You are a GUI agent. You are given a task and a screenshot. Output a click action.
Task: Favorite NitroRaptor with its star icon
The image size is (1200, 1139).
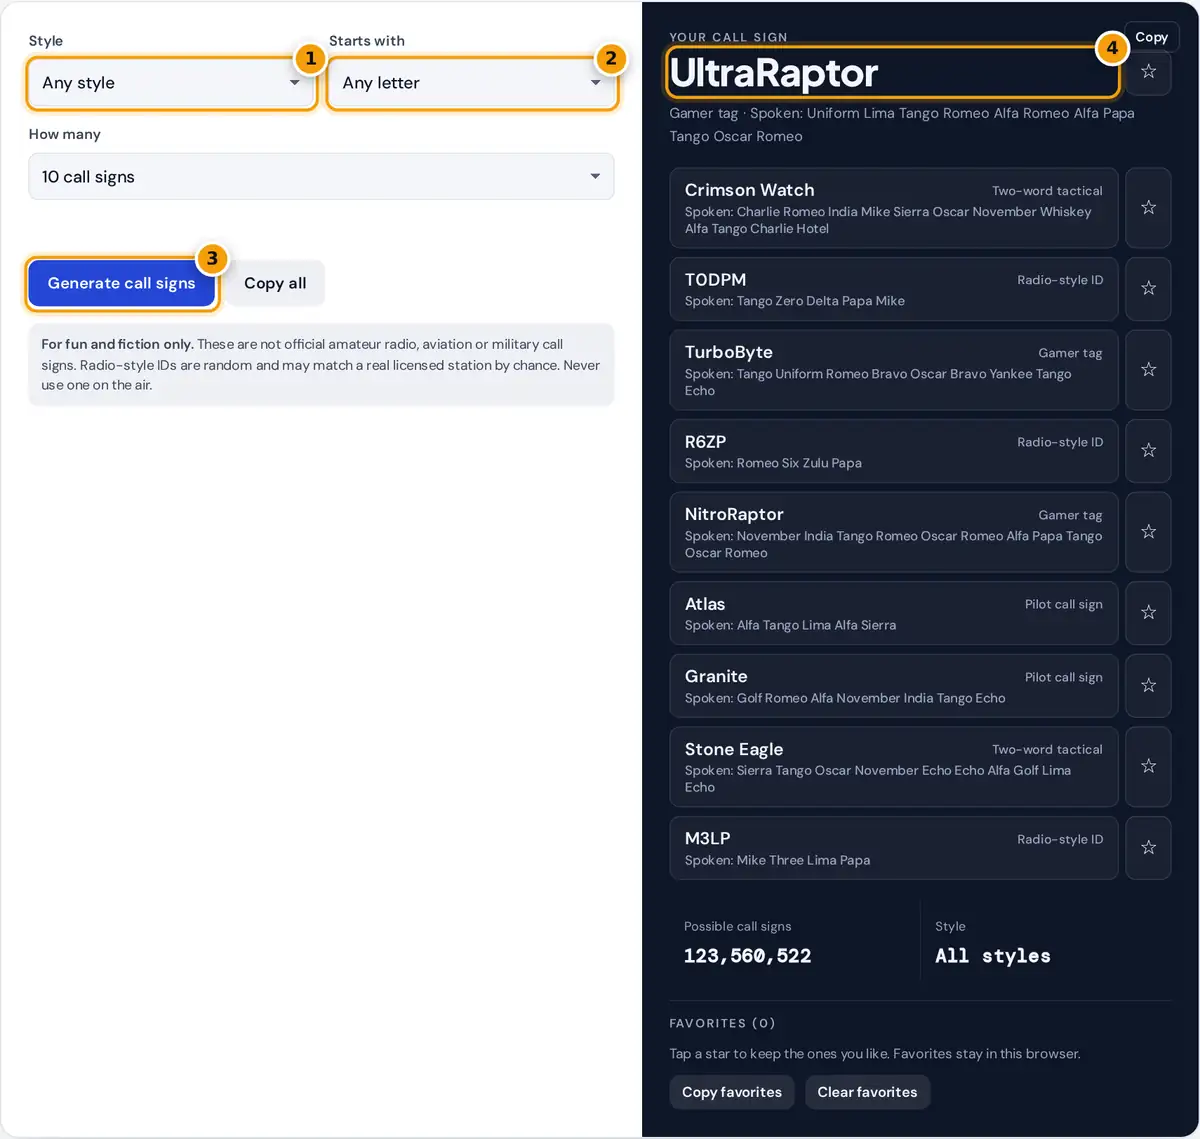pos(1148,532)
